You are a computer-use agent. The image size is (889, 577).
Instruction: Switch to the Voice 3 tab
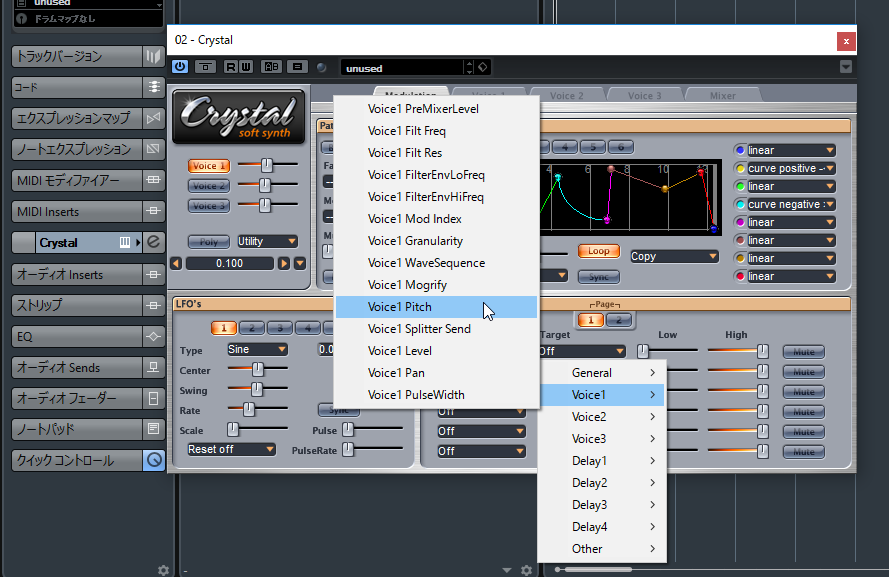tap(645, 95)
